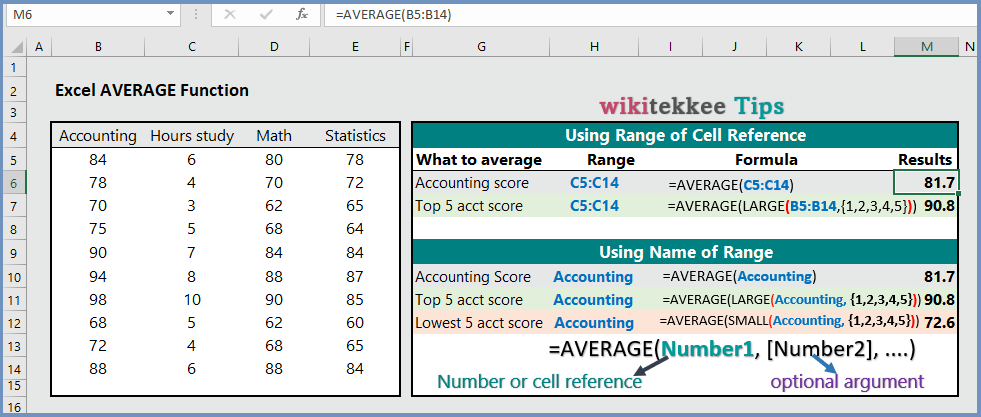Select result 72.6 in row 12

[x=938, y=323]
